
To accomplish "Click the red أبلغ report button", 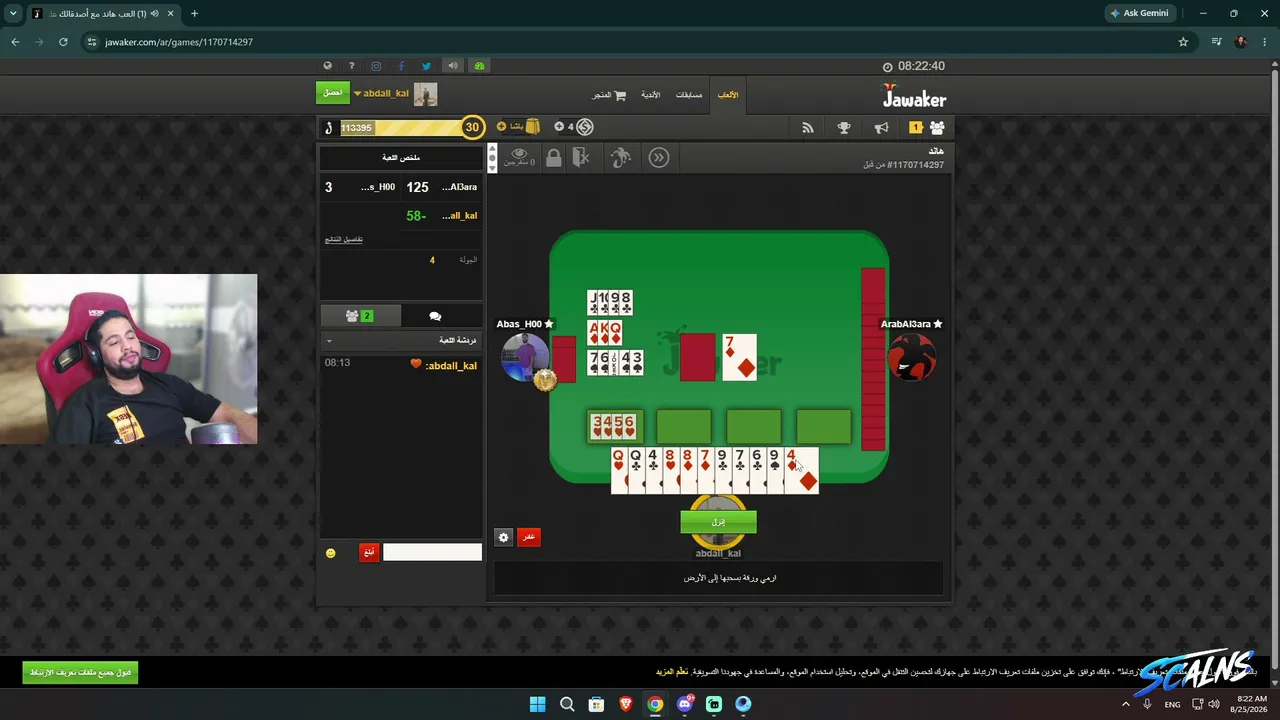I will (x=369, y=552).
